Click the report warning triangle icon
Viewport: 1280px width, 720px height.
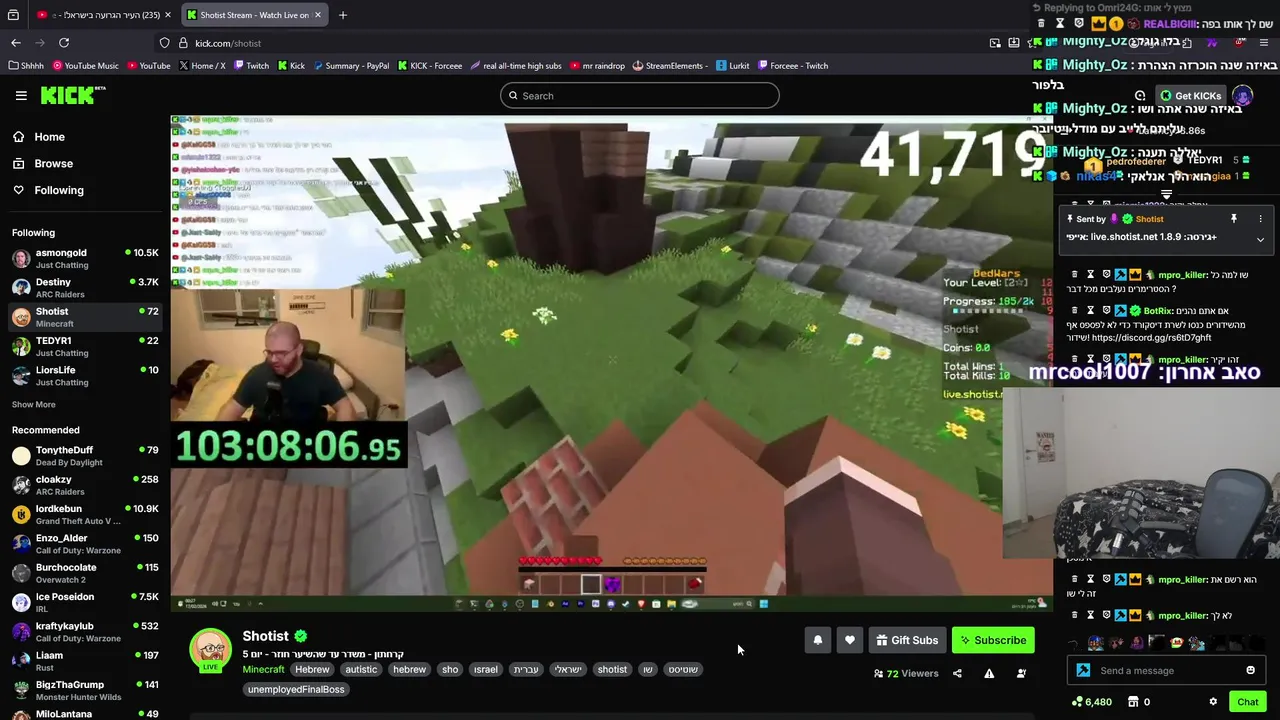click(x=989, y=674)
